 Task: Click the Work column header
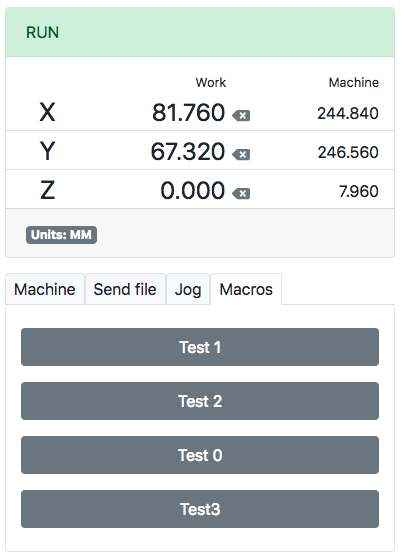tap(211, 83)
